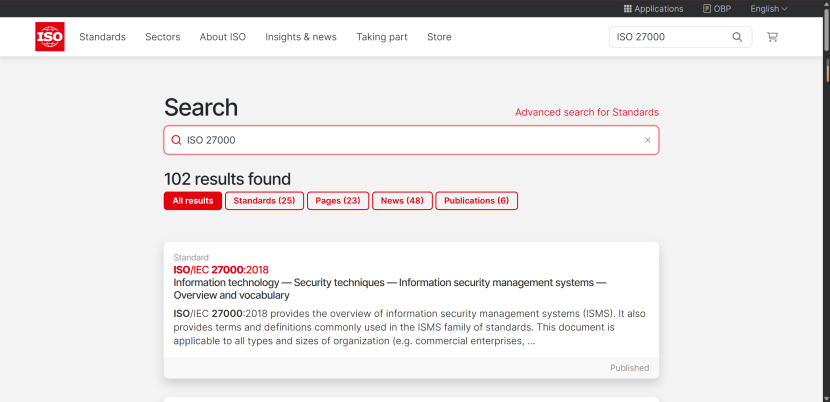The image size is (830, 402).
Task: Open the Standards menu
Action: 102,37
